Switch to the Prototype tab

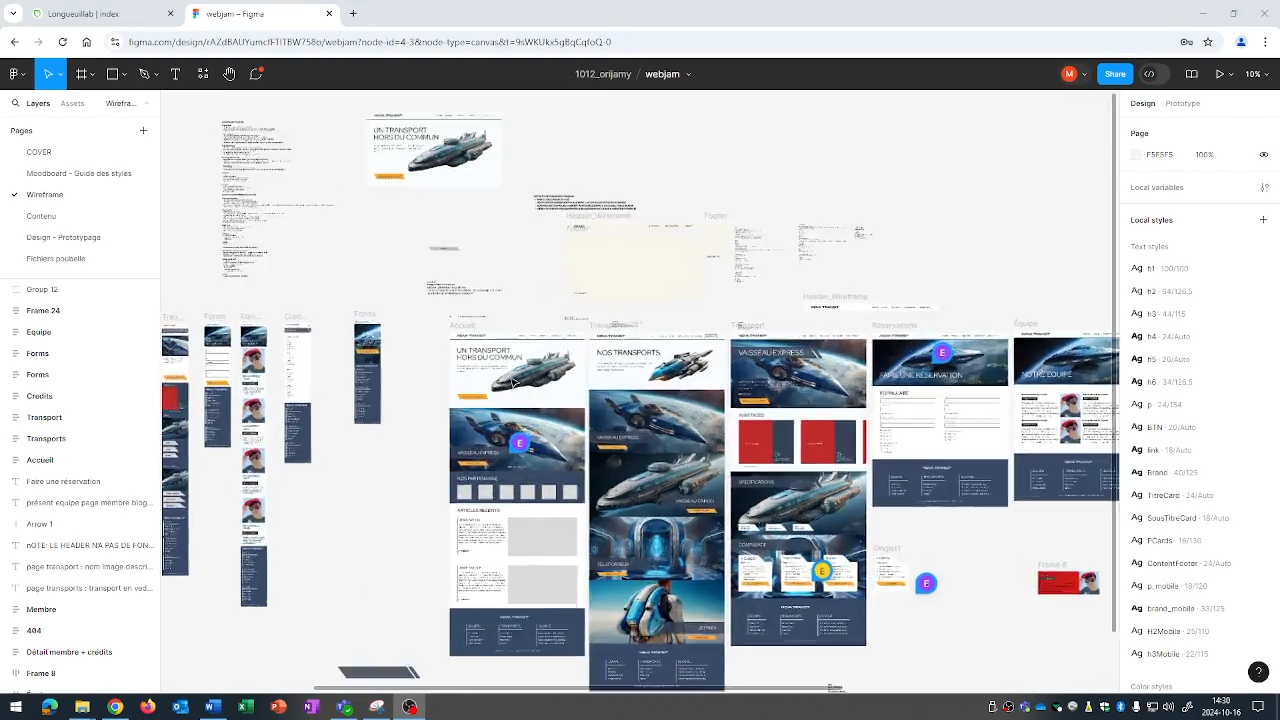click(x=1182, y=104)
